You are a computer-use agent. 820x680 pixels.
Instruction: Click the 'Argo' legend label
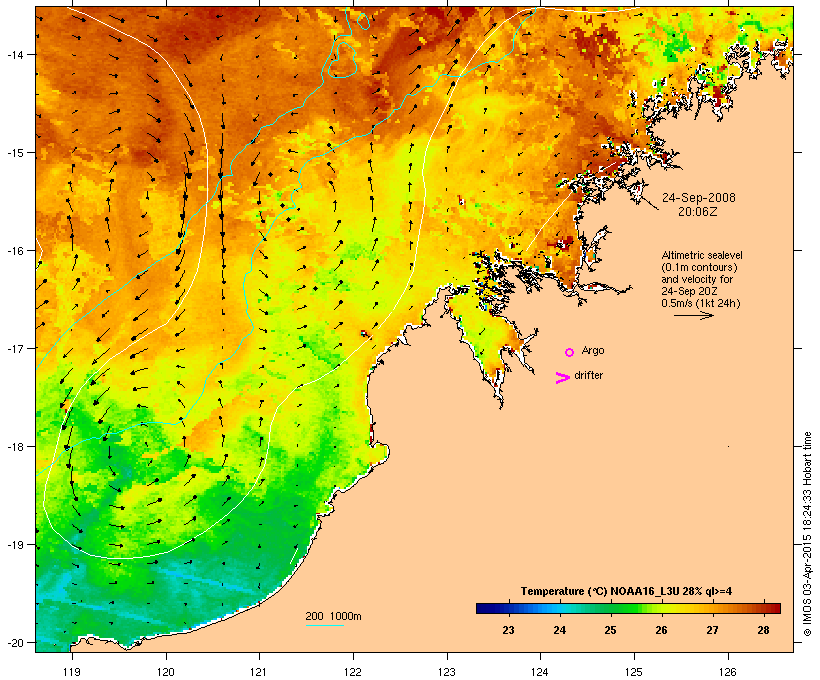coord(593,350)
